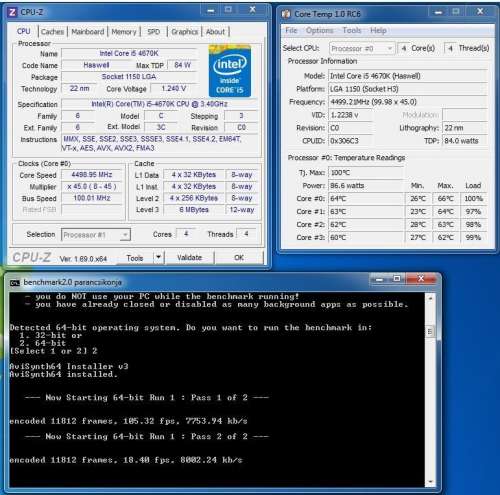Click the Power value 86.6 watts
Screen dimensions: 500x495
[x=366, y=186]
